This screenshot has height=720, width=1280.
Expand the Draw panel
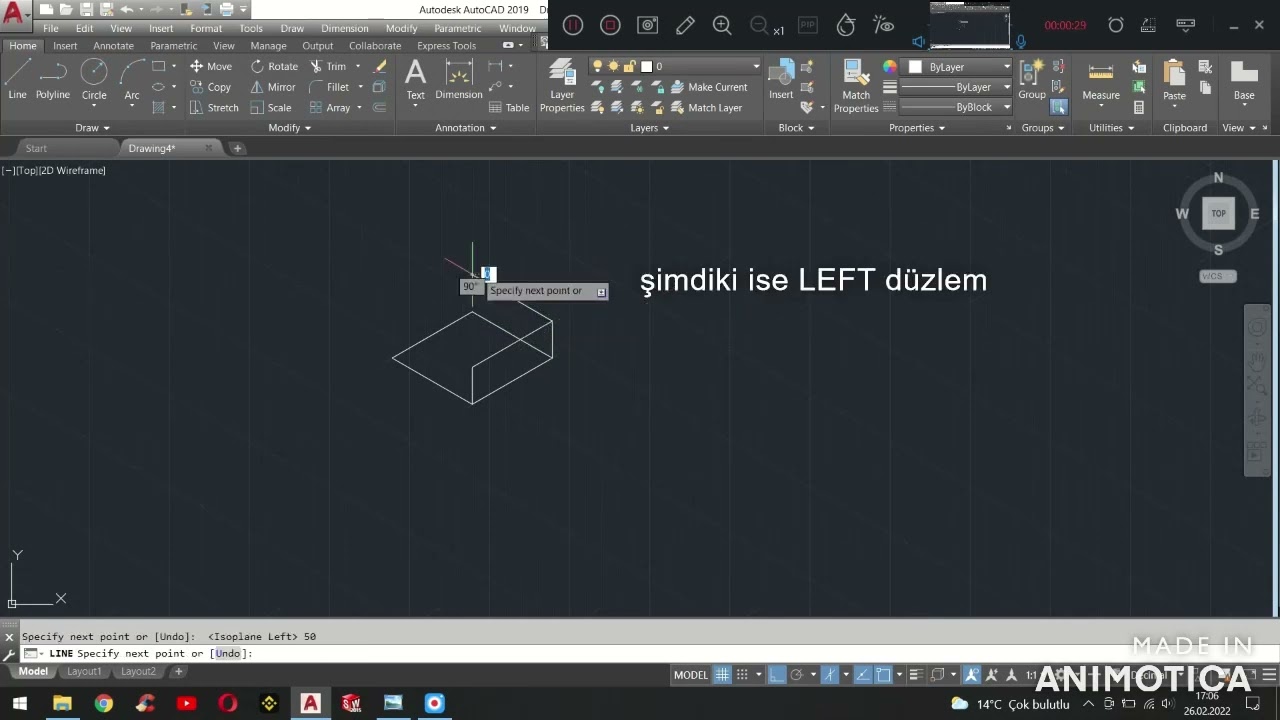click(92, 128)
